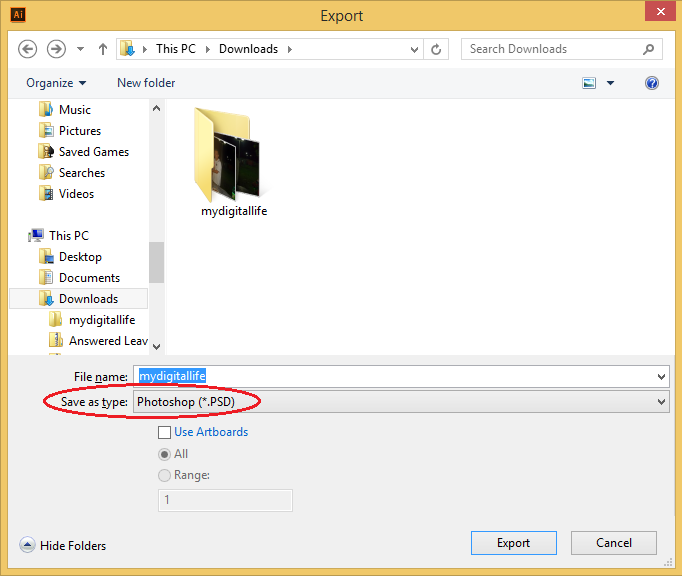Image resolution: width=682 pixels, height=576 pixels.
Task: Click the zipped Answered Leav folder icon
Action: point(56,341)
